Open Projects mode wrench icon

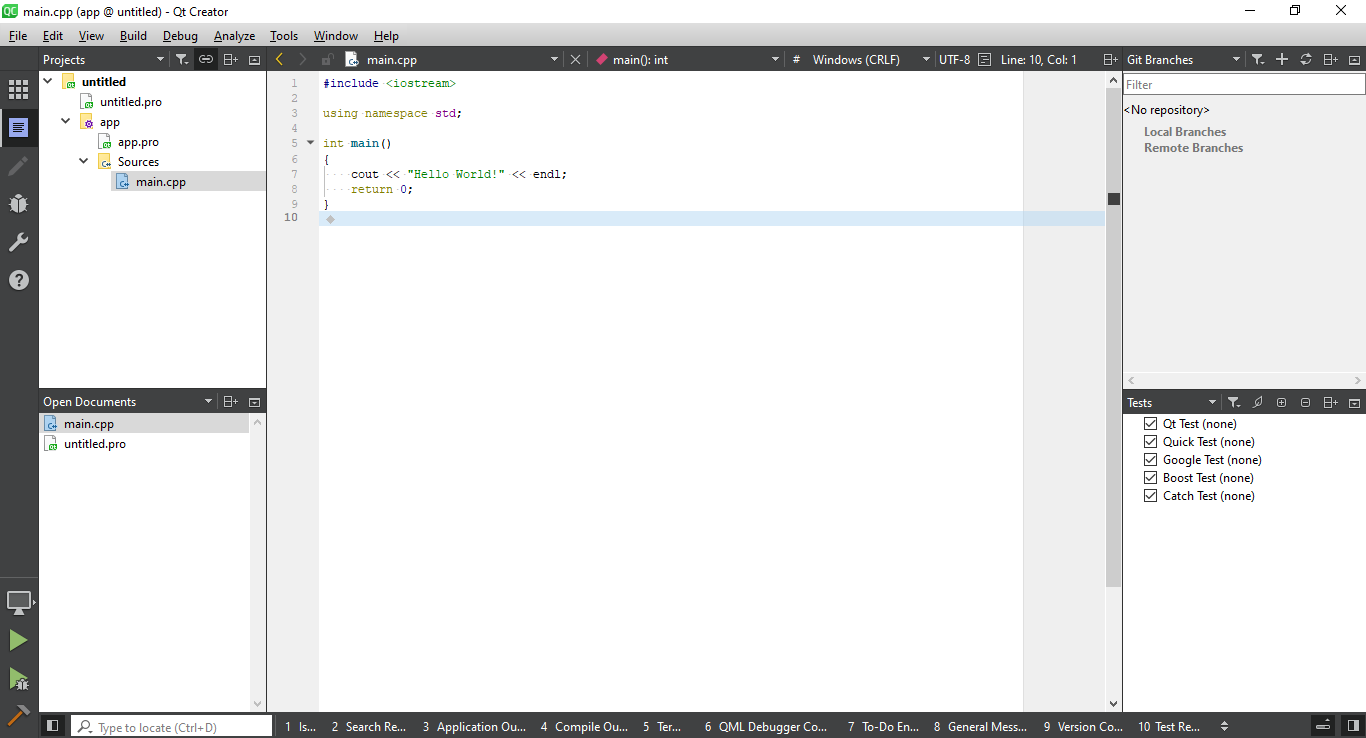coord(18,242)
